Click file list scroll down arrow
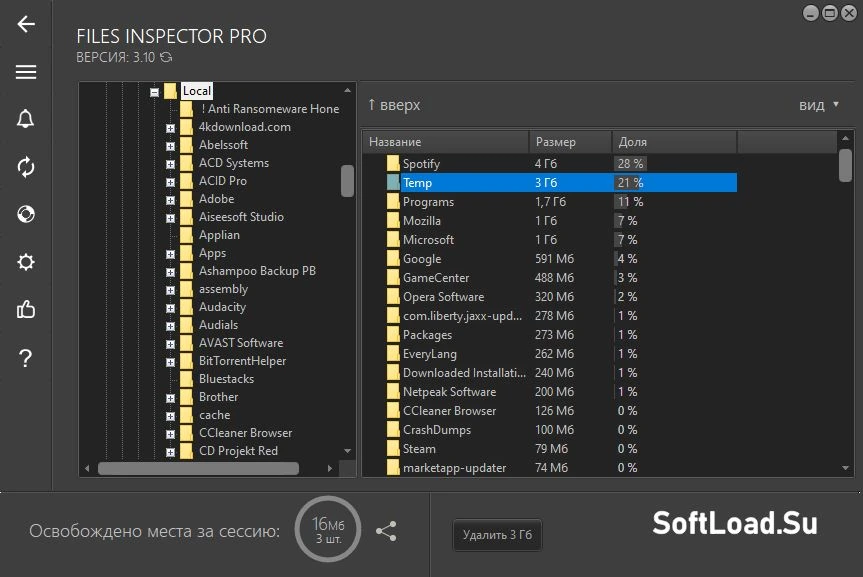 [845, 468]
